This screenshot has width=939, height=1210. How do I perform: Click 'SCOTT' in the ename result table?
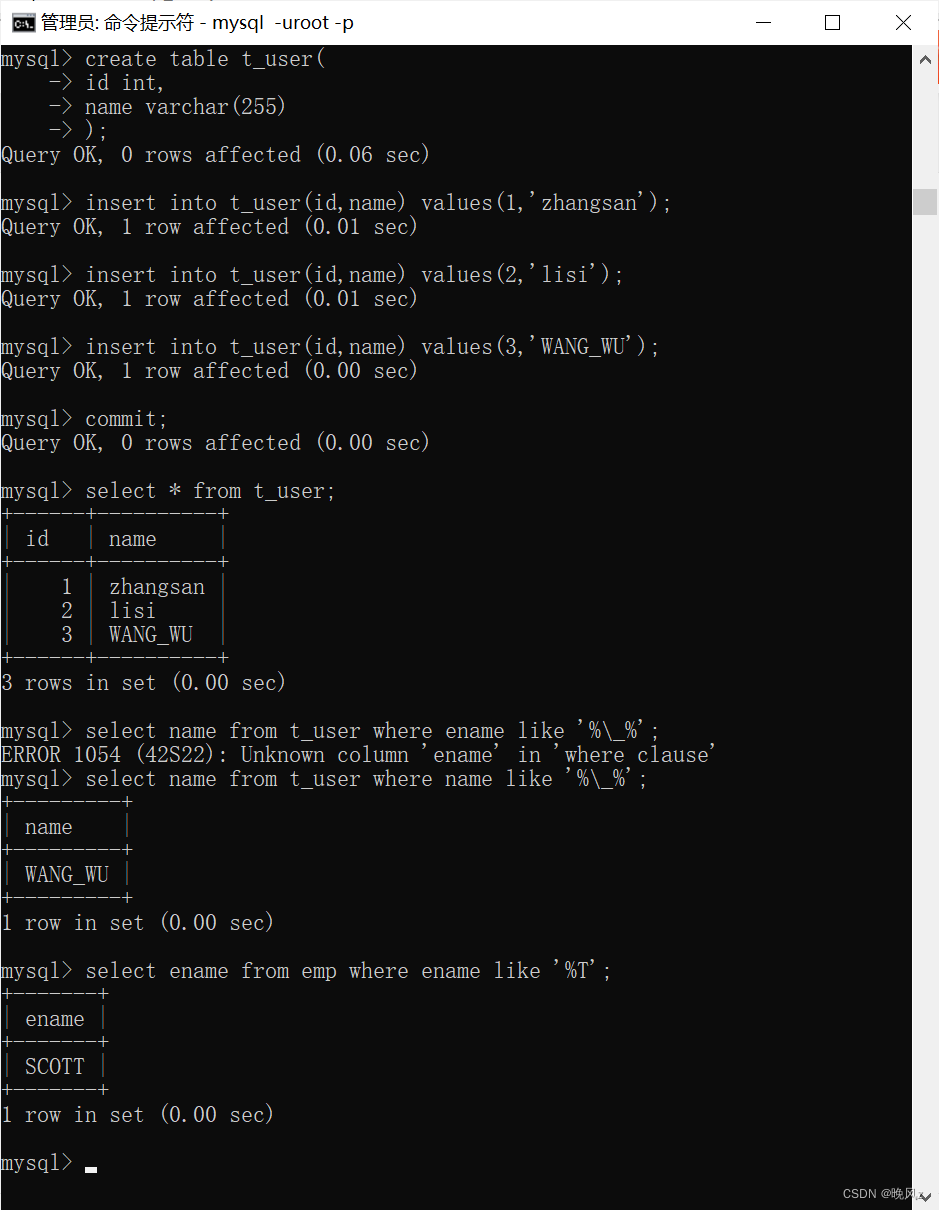pos(55,1067)
